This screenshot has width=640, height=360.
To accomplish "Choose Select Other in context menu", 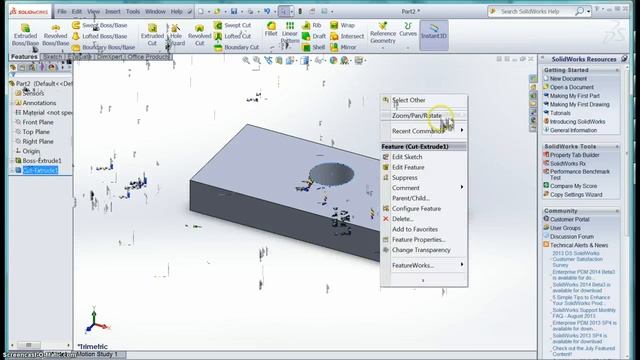I will point(424,100).
